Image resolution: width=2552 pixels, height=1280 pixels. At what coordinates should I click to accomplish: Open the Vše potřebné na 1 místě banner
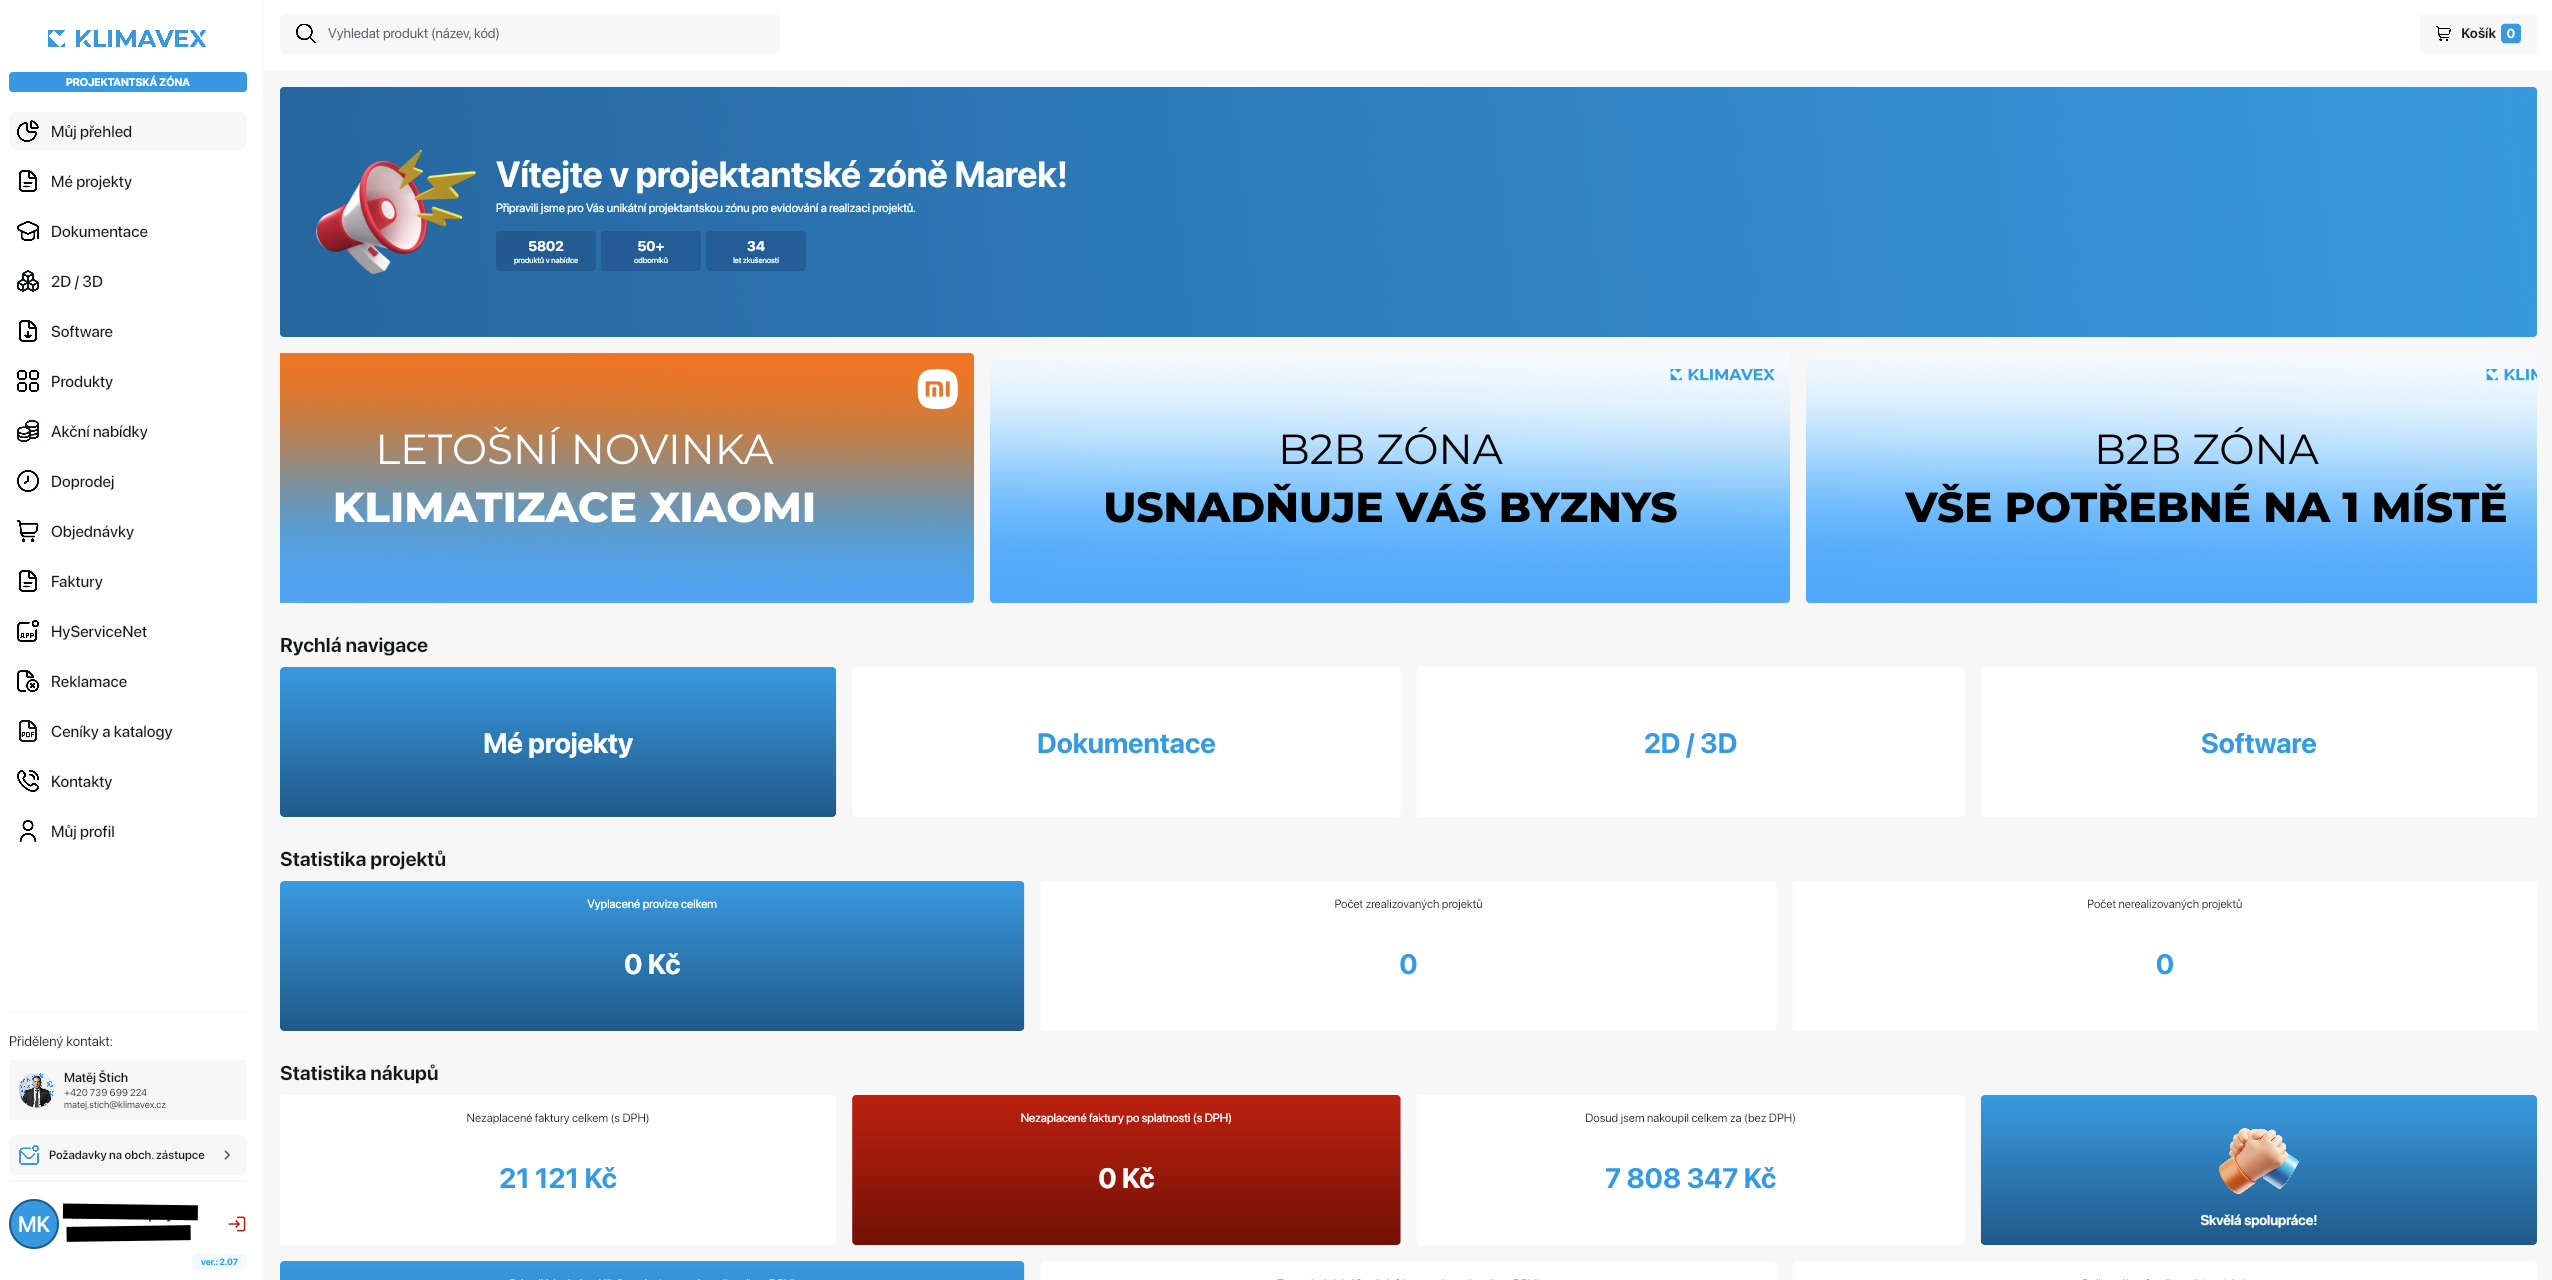(x=2171, y=478)
